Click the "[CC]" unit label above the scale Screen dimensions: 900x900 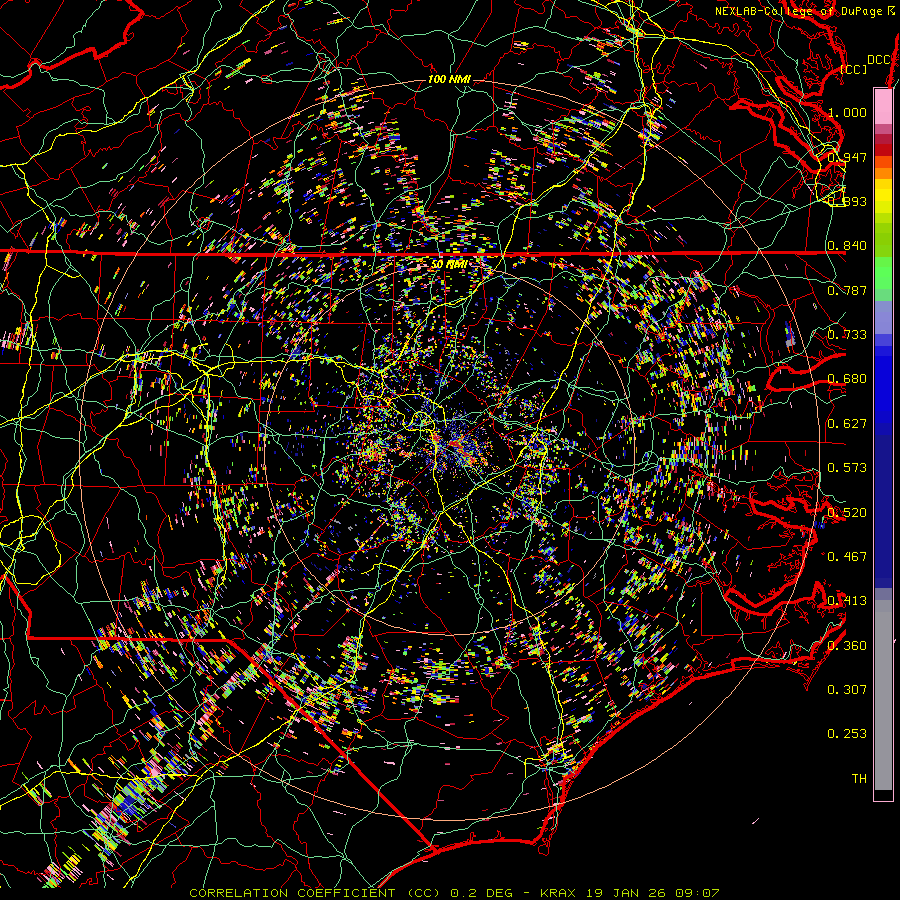click(x=853, y=69)
